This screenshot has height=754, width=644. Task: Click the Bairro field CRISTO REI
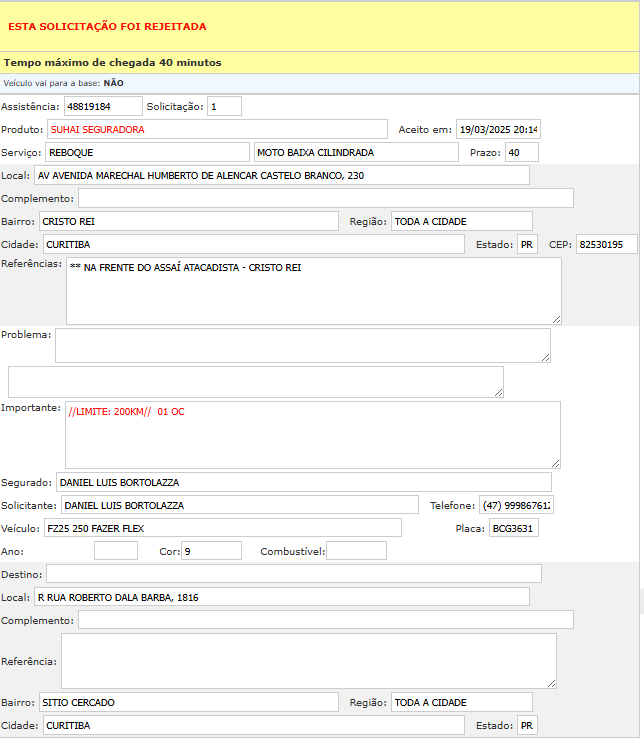[189, 222]
